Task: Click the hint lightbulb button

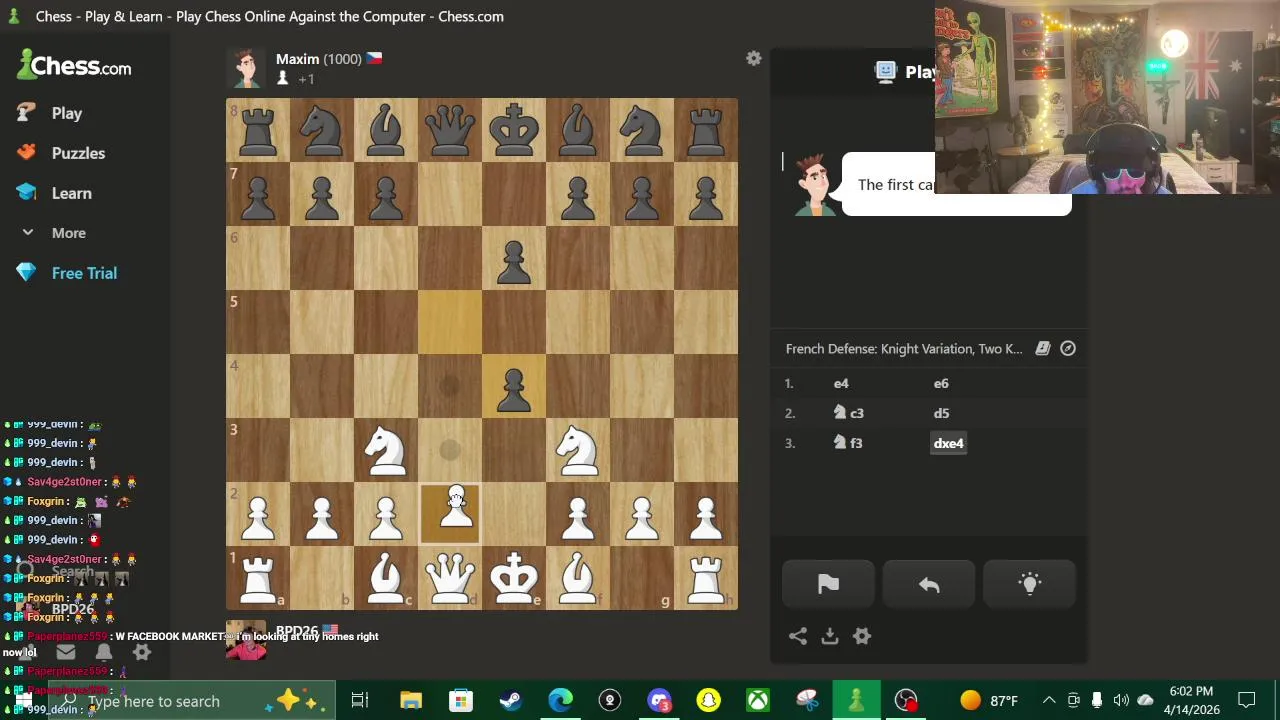Action: (1029, 585)
